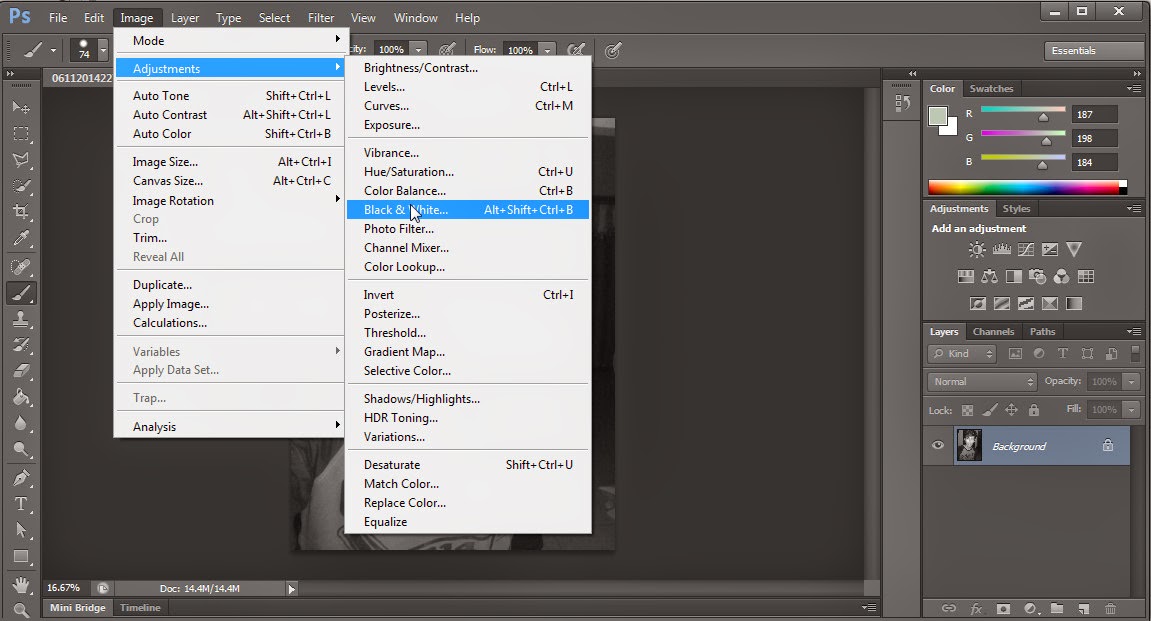Select the Move tool
This screenshot has height=621, width=1151.
point(21,107)
